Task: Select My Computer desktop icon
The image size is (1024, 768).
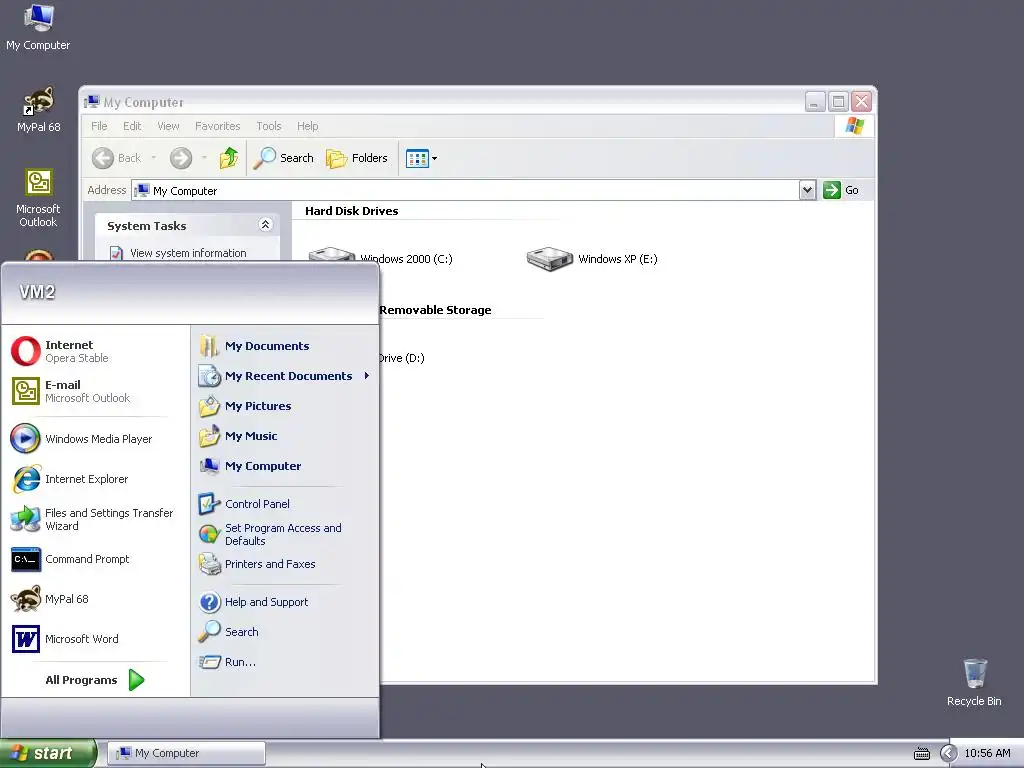Action: 38,27
